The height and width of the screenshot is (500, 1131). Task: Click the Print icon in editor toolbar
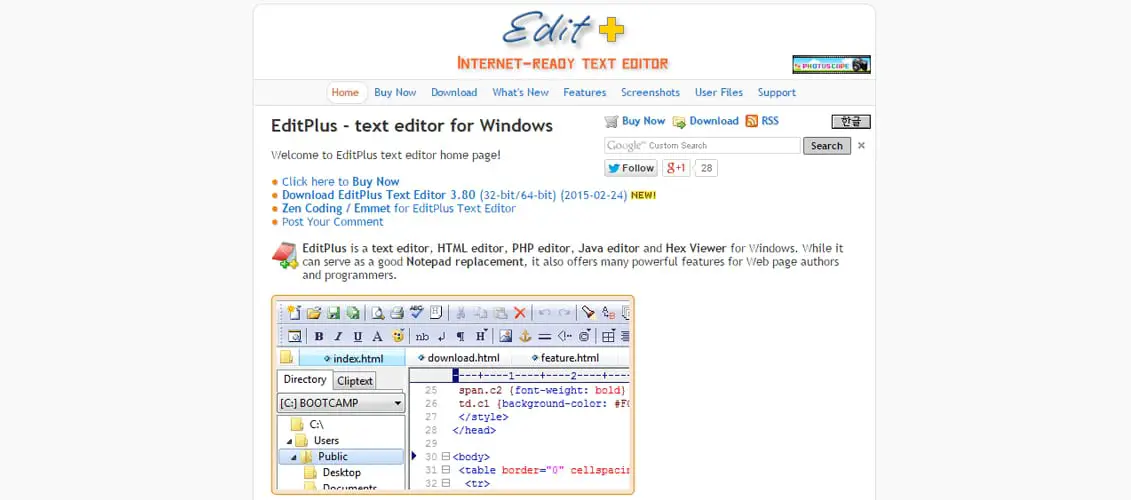coord(397,312)
